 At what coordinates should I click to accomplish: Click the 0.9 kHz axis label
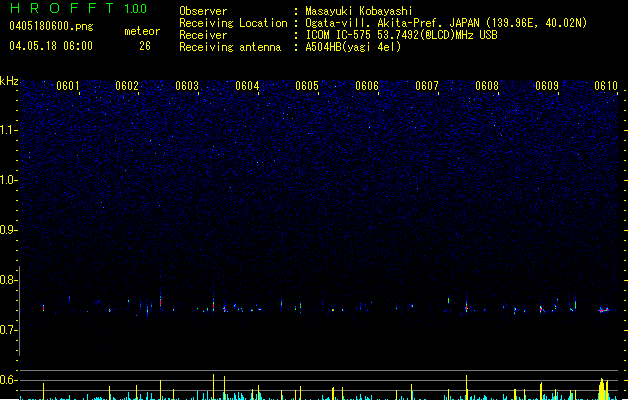click(9, 230)
